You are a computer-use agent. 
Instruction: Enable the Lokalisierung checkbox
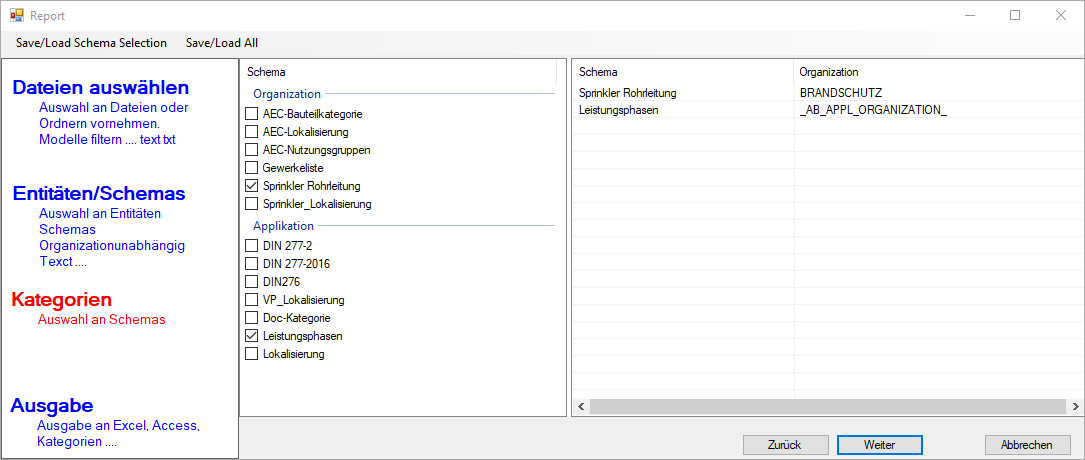coord(251,354)
